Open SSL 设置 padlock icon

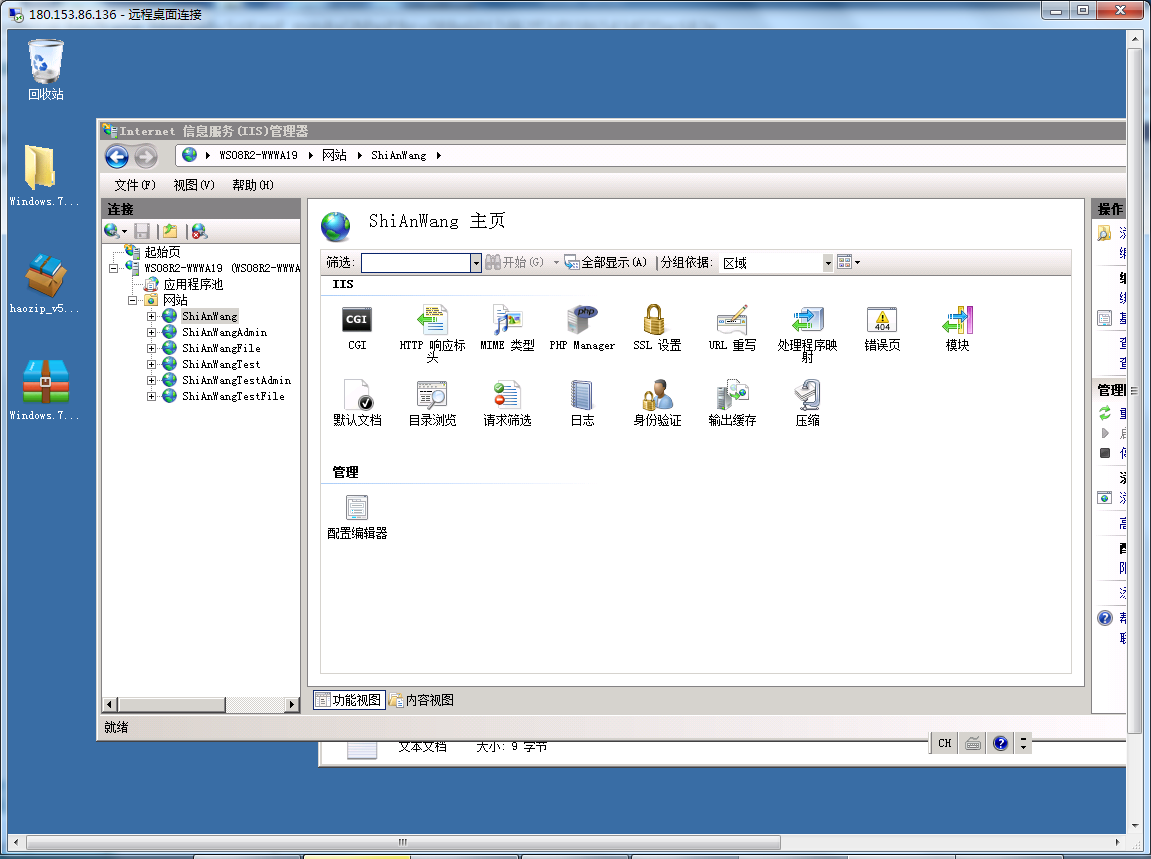(x=657, y=327)
